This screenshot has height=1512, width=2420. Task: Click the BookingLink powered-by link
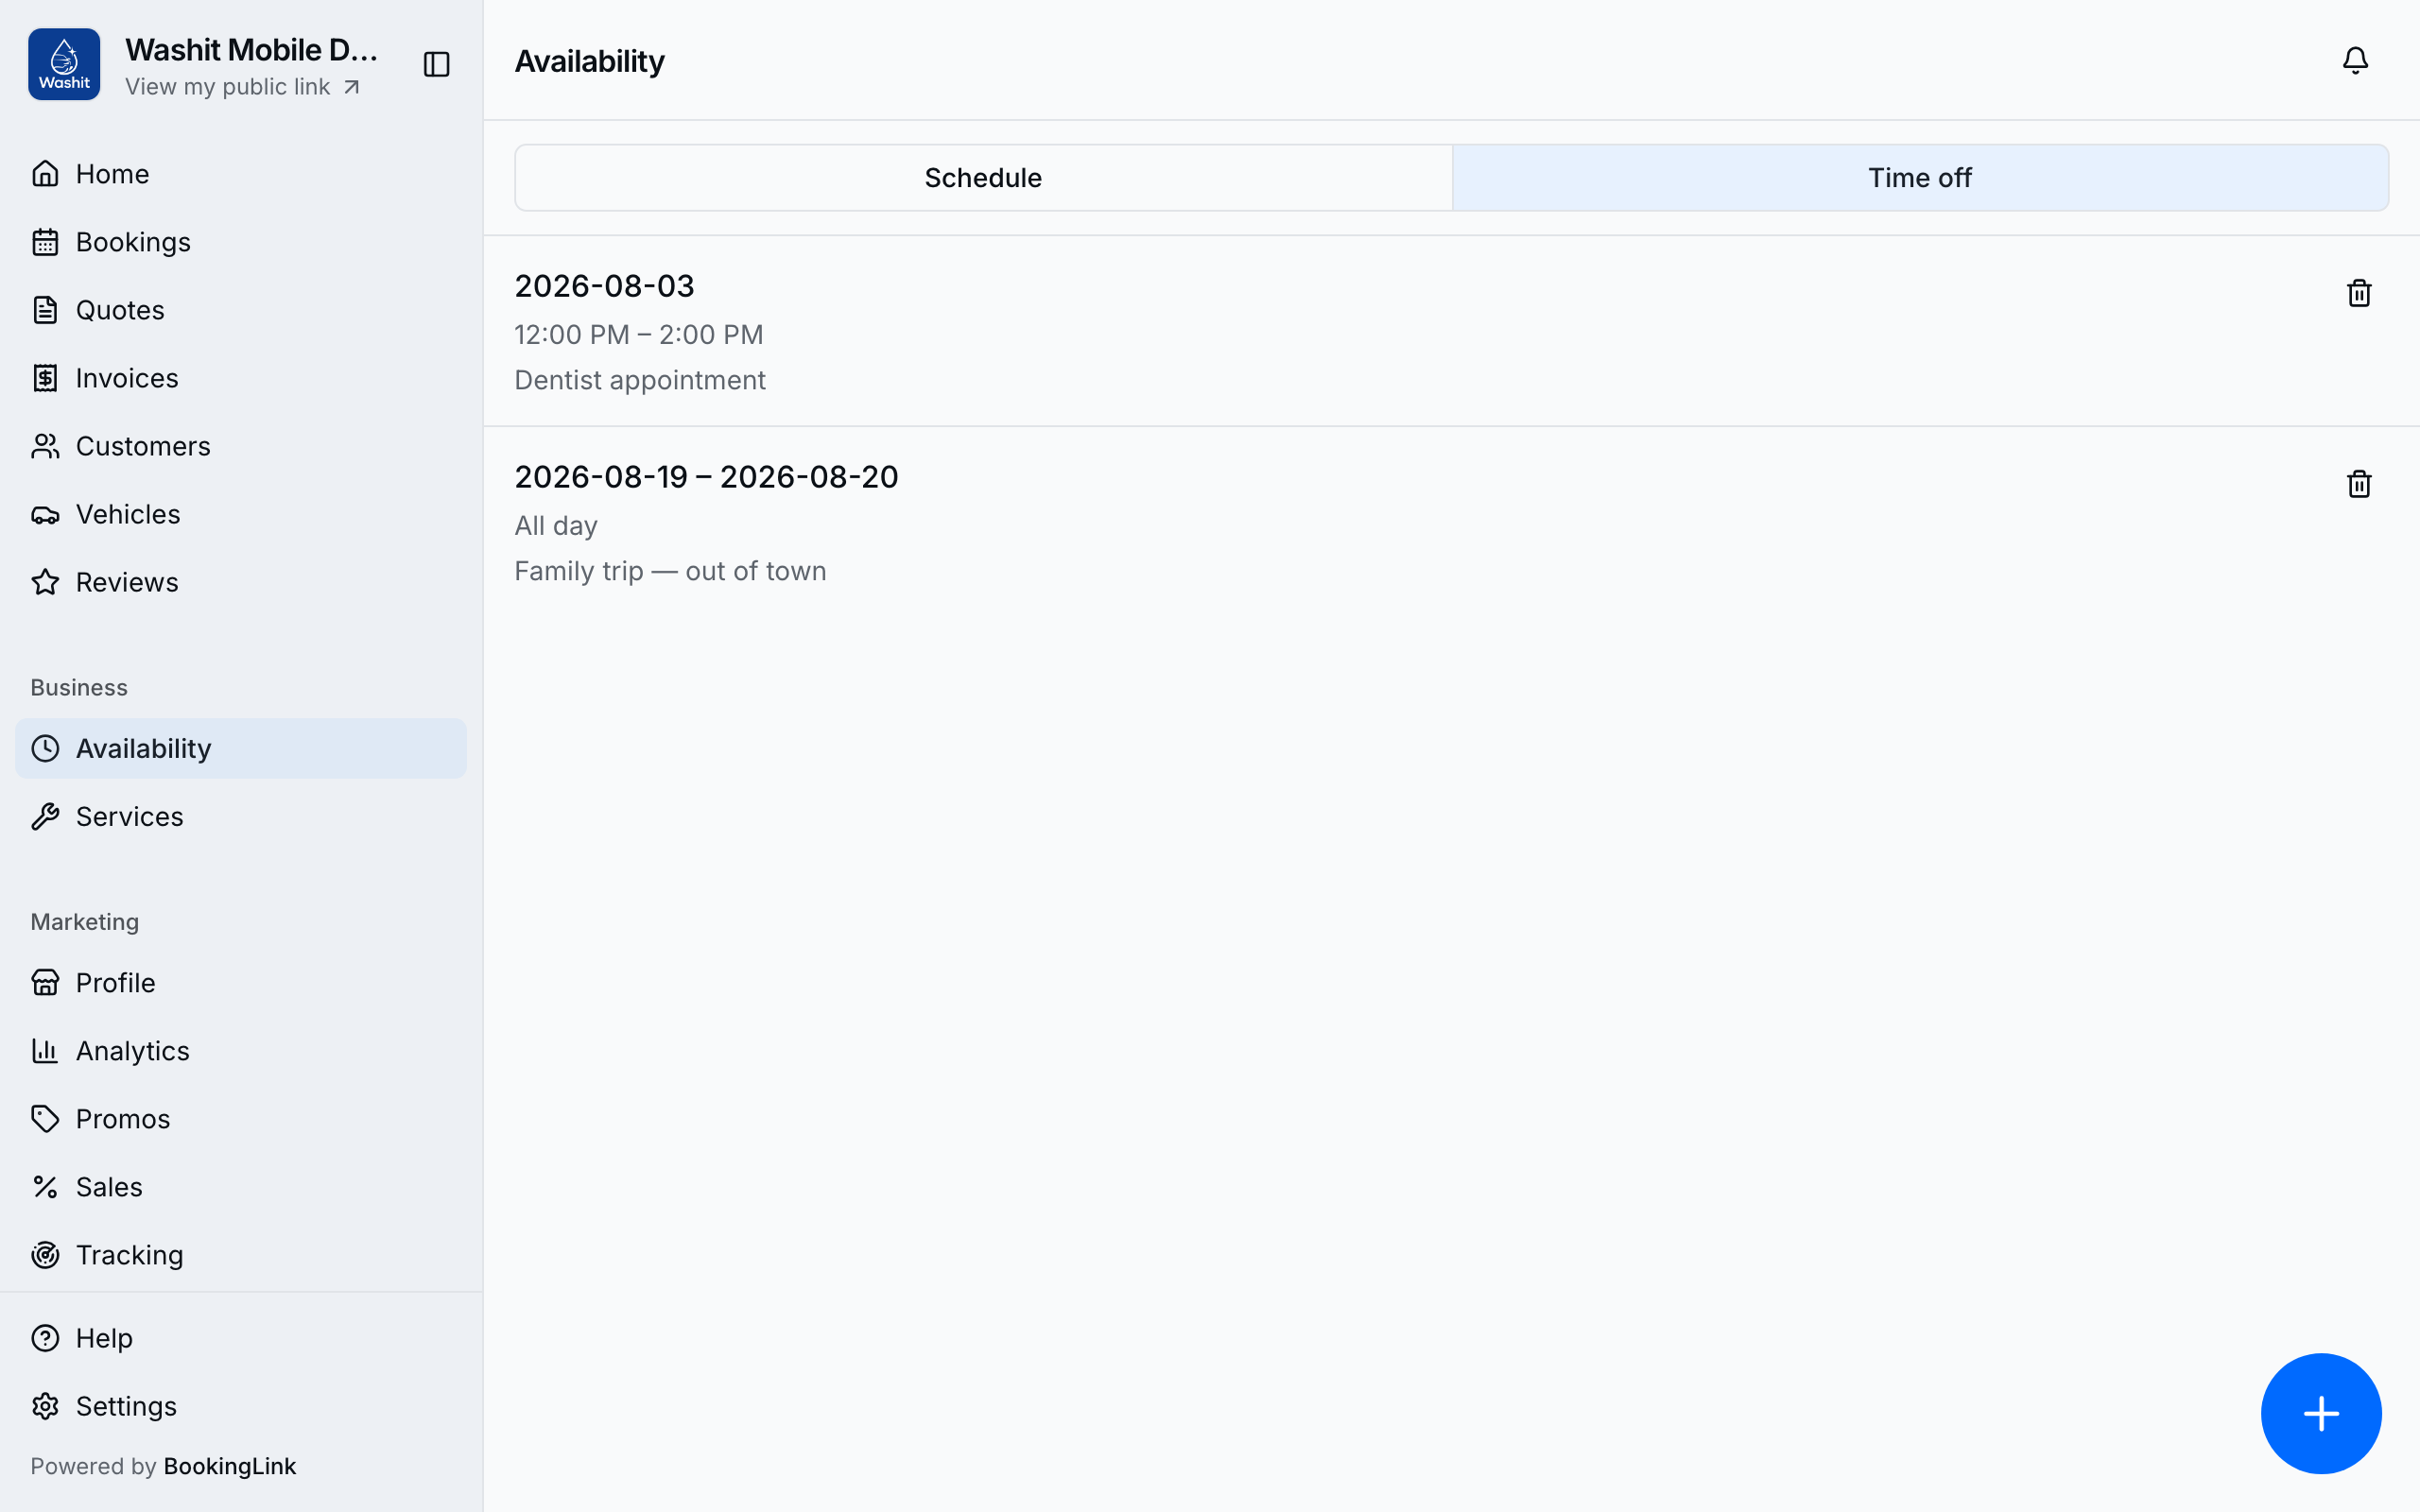click(x=229, y=1466)
